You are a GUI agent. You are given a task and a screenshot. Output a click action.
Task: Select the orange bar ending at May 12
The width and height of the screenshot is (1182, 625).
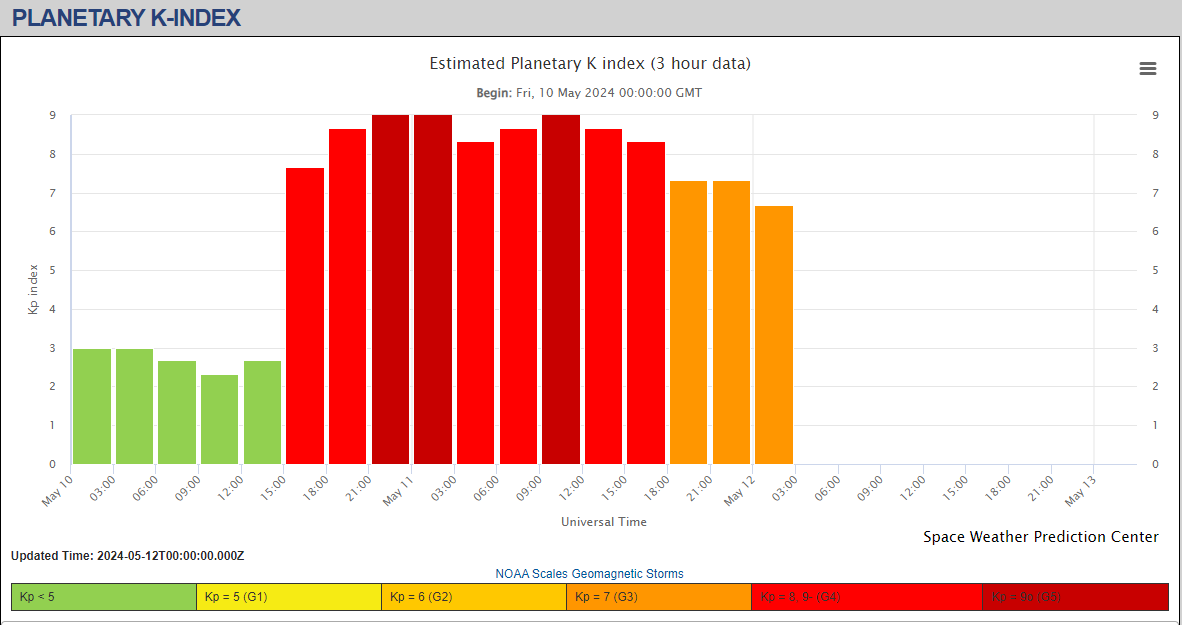[731, 323]
